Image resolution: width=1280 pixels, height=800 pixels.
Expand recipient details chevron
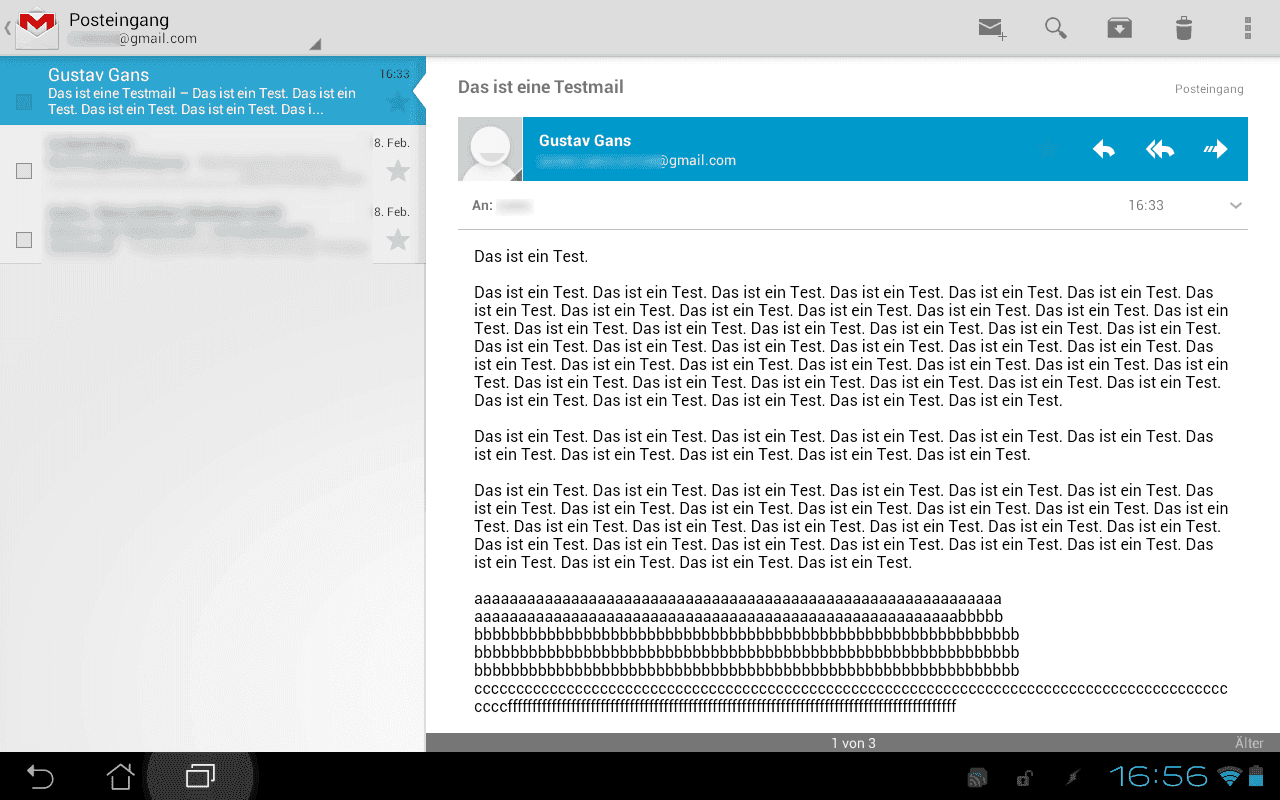click(x=1236, y=206)
